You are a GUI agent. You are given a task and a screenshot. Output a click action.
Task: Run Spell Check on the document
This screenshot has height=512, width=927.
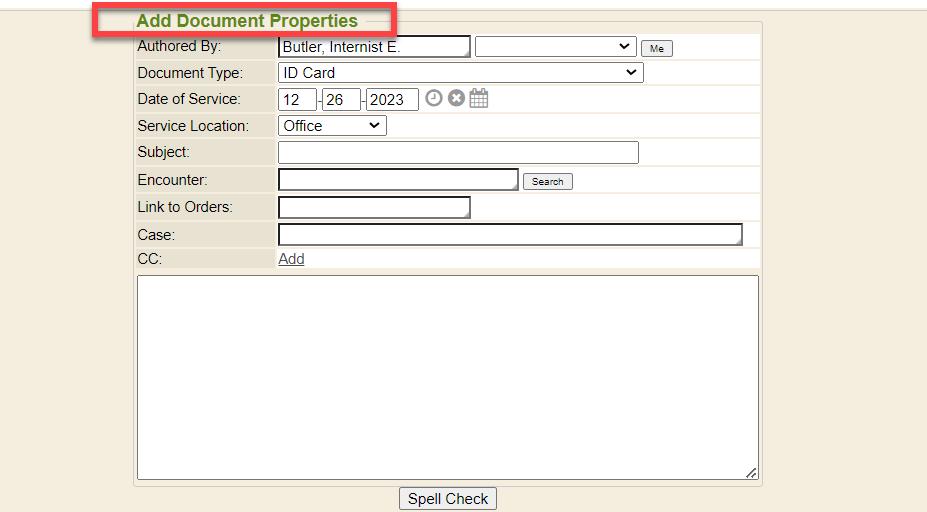(448, 498)
